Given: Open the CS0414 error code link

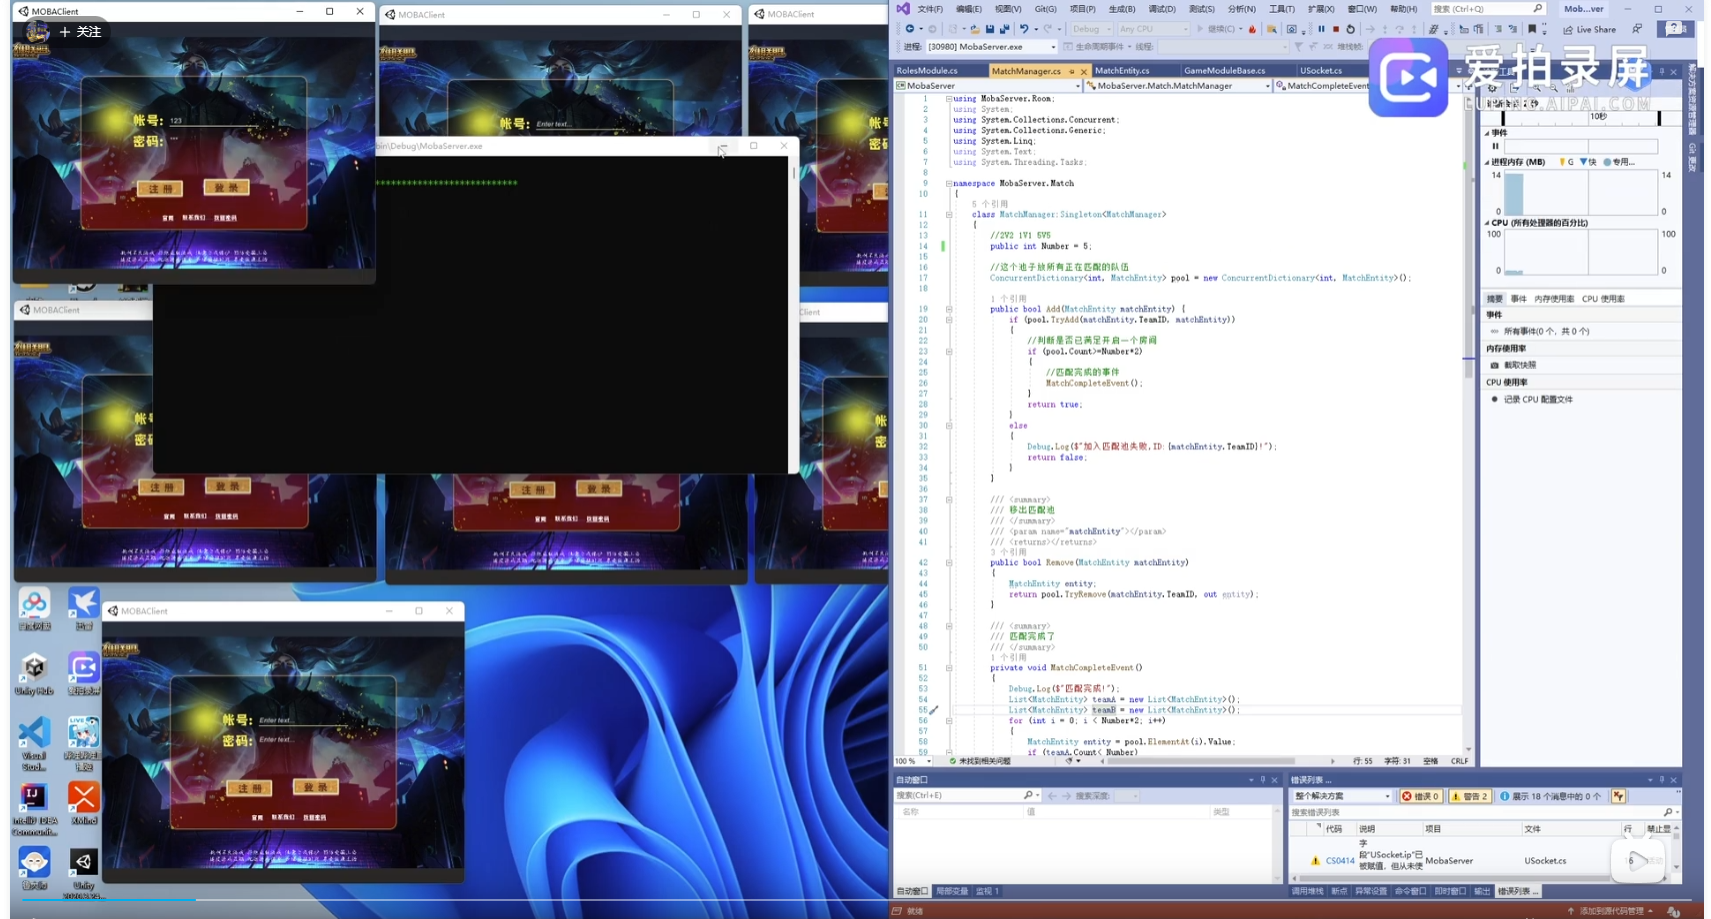Looking at the screenshot, I should click(1340, 861).
